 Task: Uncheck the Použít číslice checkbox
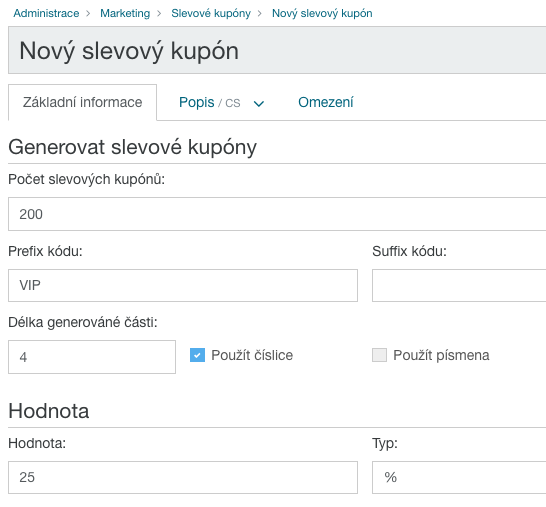click(x=197, y=355)
